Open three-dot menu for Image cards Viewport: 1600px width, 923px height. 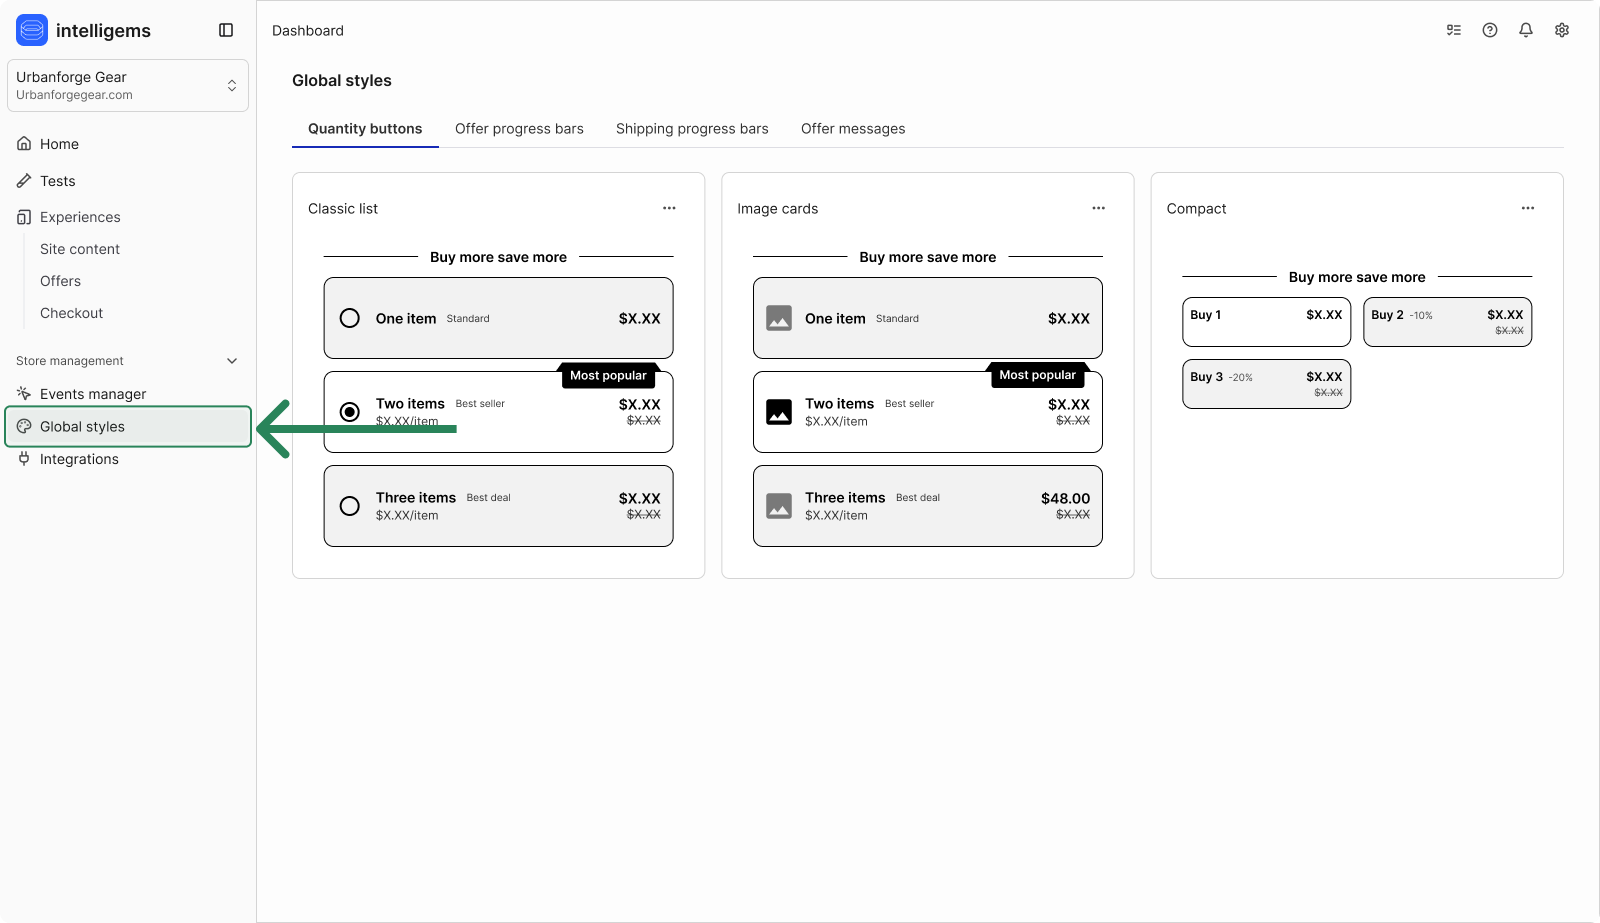1098,208
